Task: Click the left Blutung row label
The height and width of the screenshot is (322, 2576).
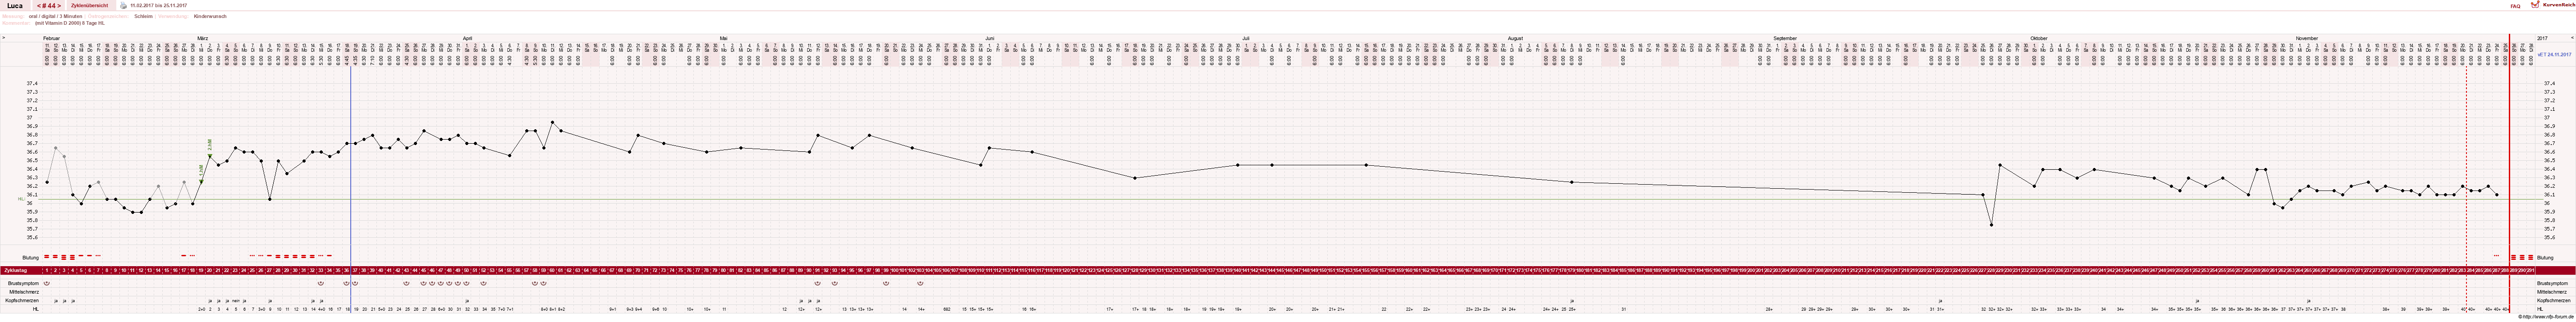Action: pyautogui.click(x=31, y=257)
